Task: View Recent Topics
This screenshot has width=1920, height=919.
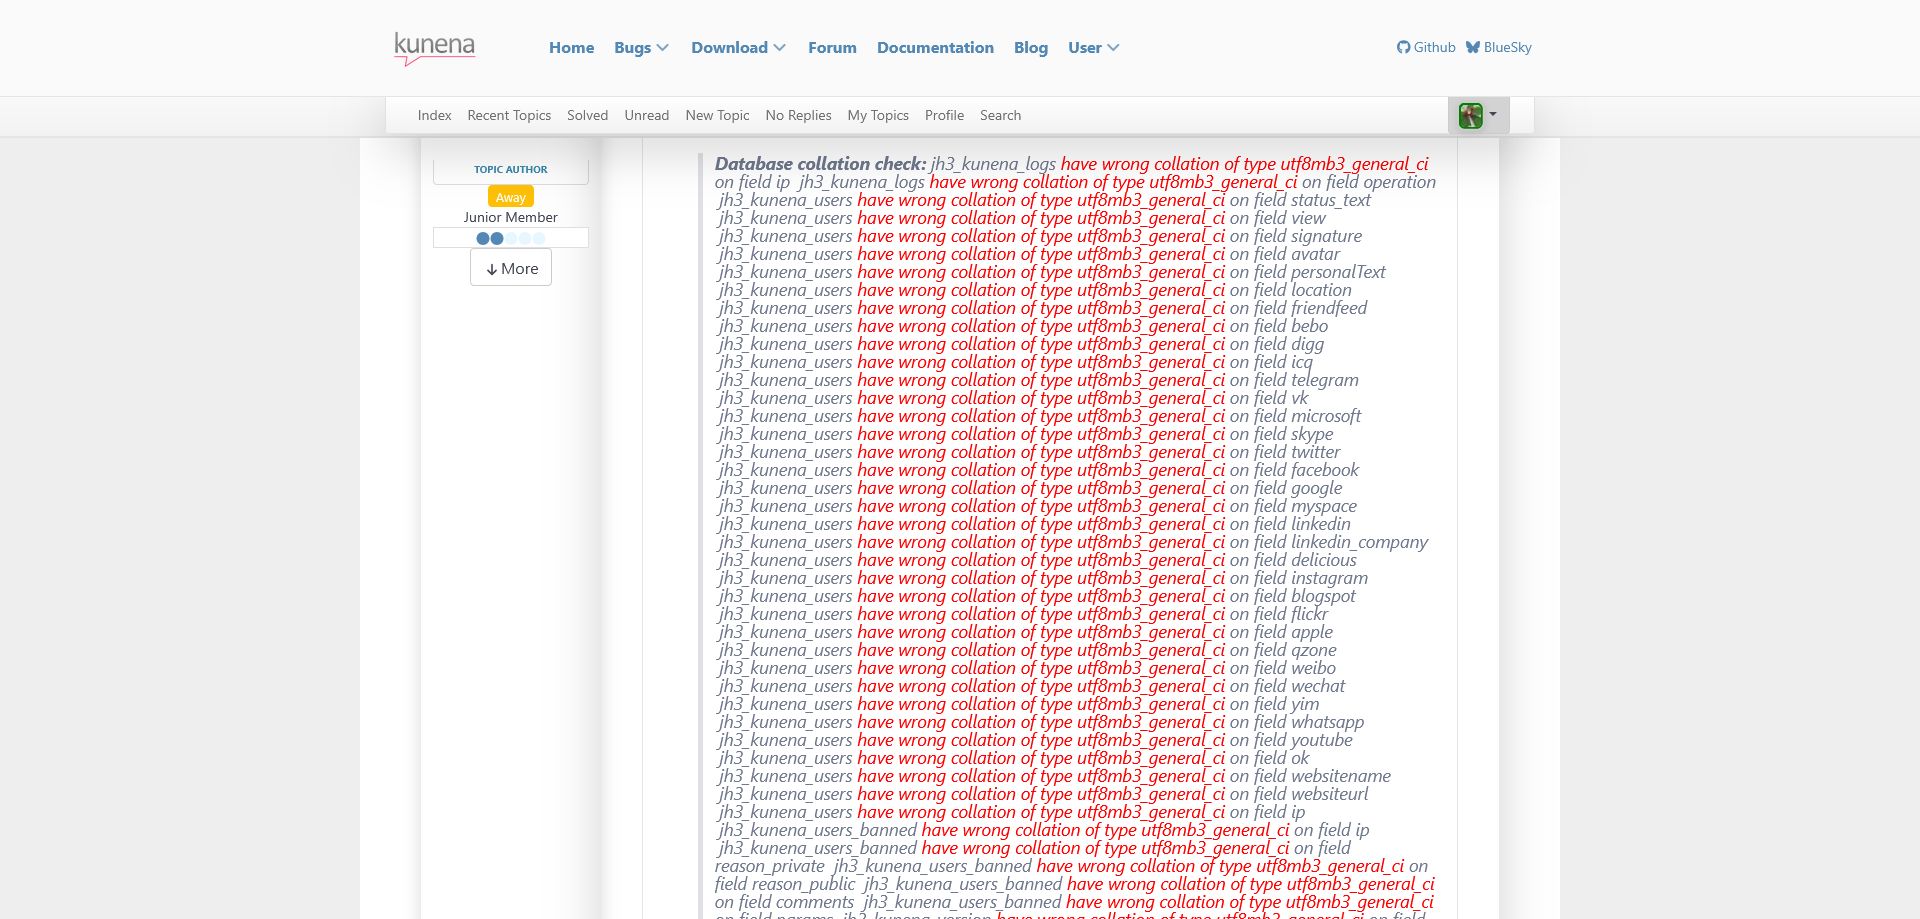Action: [x=509, y=115]
